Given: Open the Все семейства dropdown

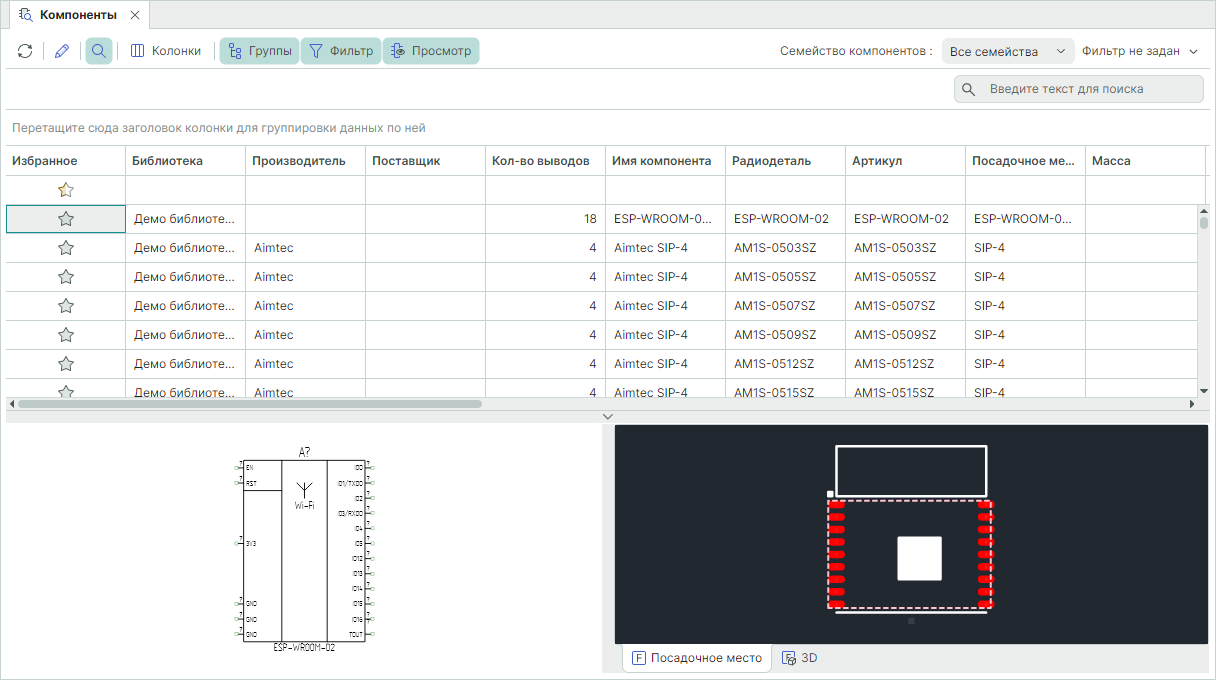Looking at the screenshot, I should [1007, 51].
